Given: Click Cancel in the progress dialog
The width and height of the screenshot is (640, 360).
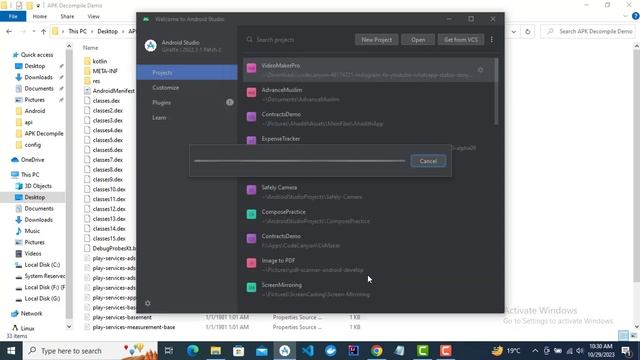Looking at the screenshot, I should [428, 161].
